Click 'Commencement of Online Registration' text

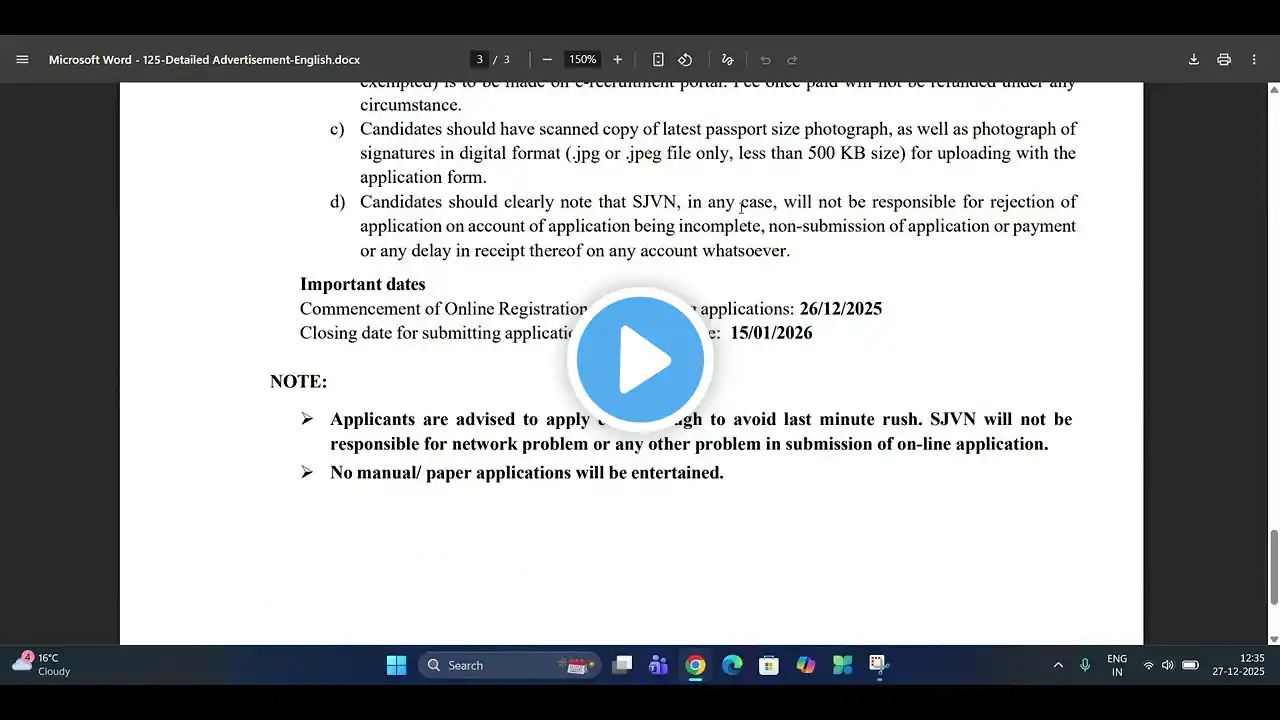click(x=443, y=309)
